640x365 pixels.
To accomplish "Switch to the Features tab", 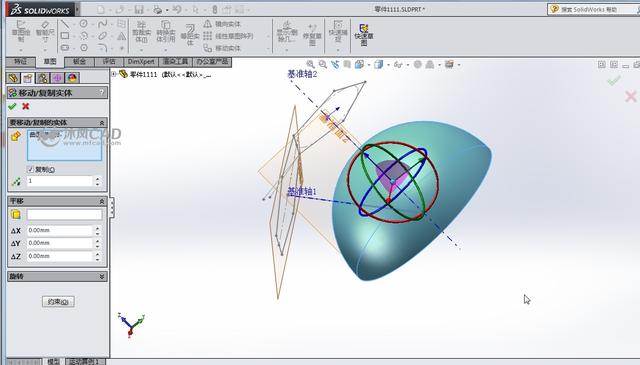I will click(20, 62).
